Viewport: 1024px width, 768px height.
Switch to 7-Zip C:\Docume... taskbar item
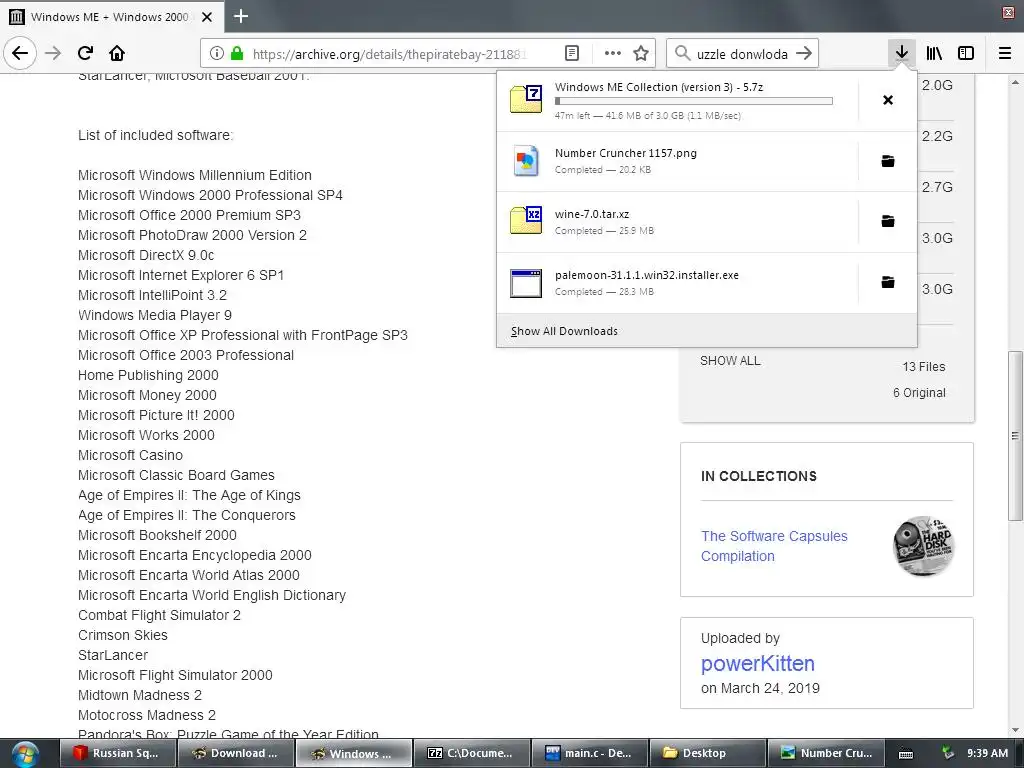(x=472, y=753)
